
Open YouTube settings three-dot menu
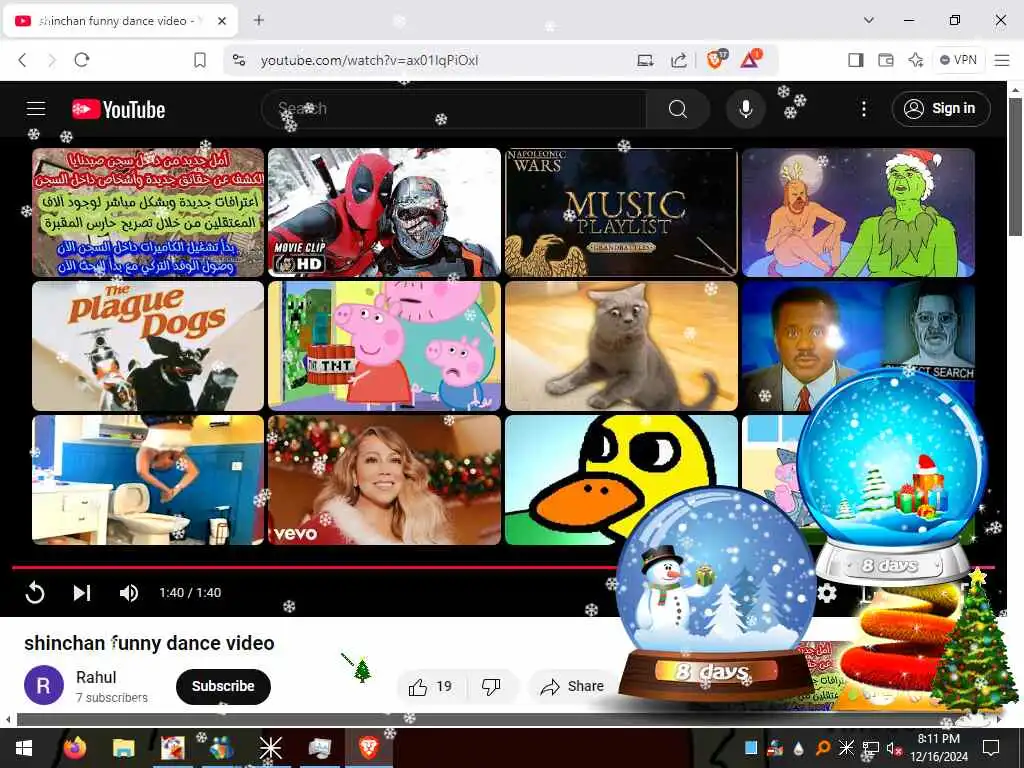click(863, 109)
